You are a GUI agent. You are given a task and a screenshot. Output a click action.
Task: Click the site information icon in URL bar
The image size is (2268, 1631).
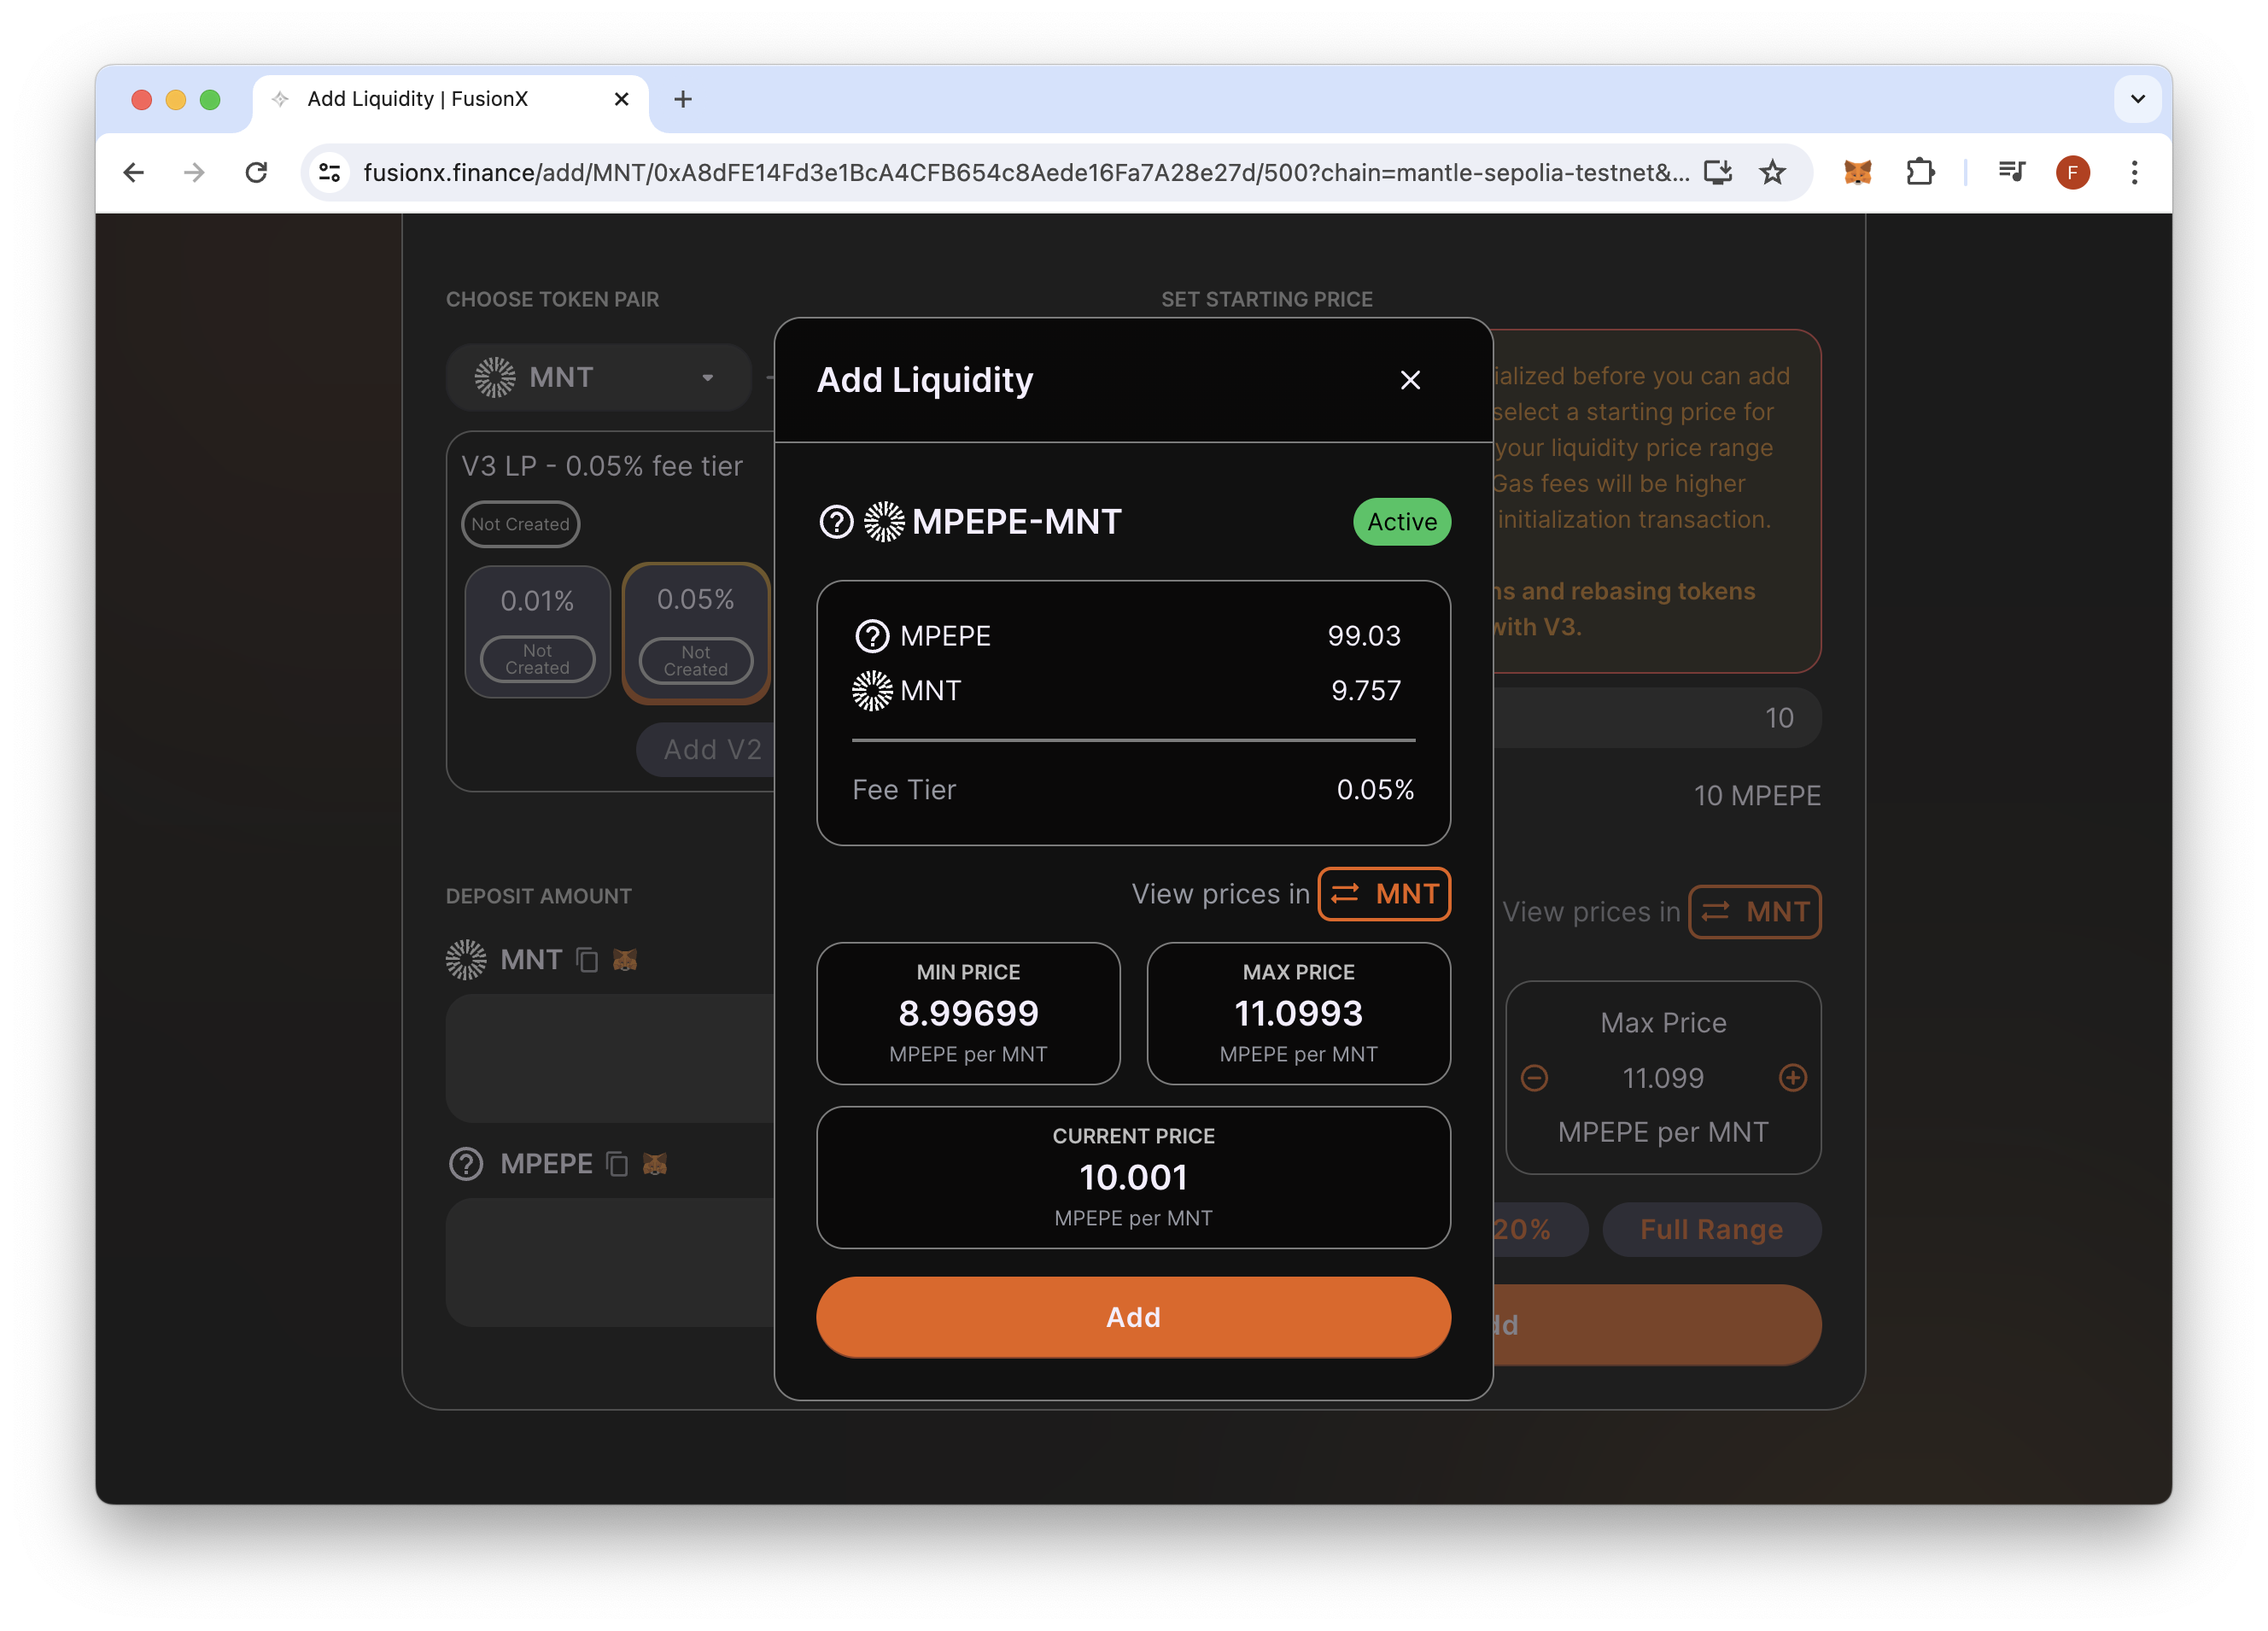click(x=330, y=172)
